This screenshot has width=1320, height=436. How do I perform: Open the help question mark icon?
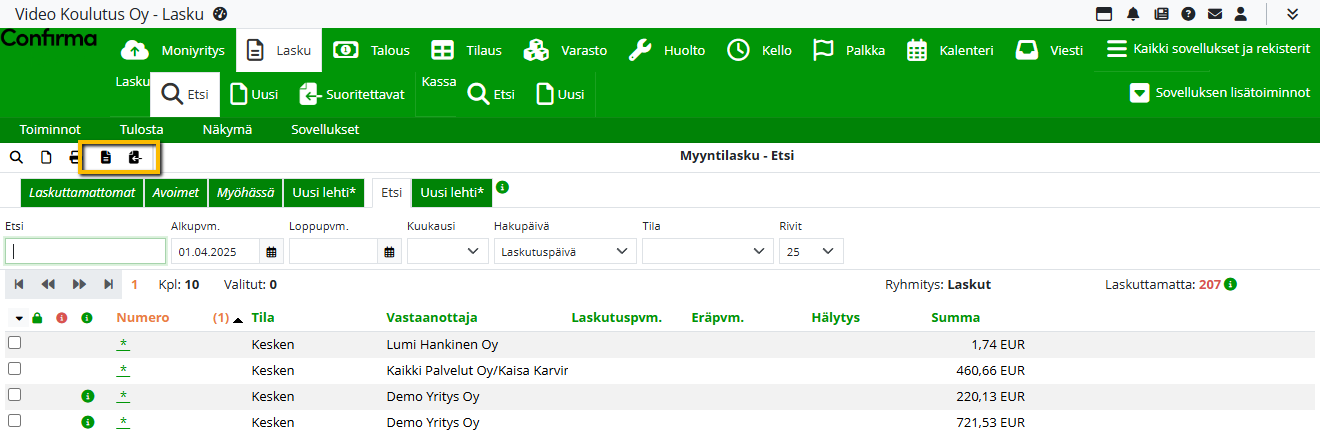1188,14
